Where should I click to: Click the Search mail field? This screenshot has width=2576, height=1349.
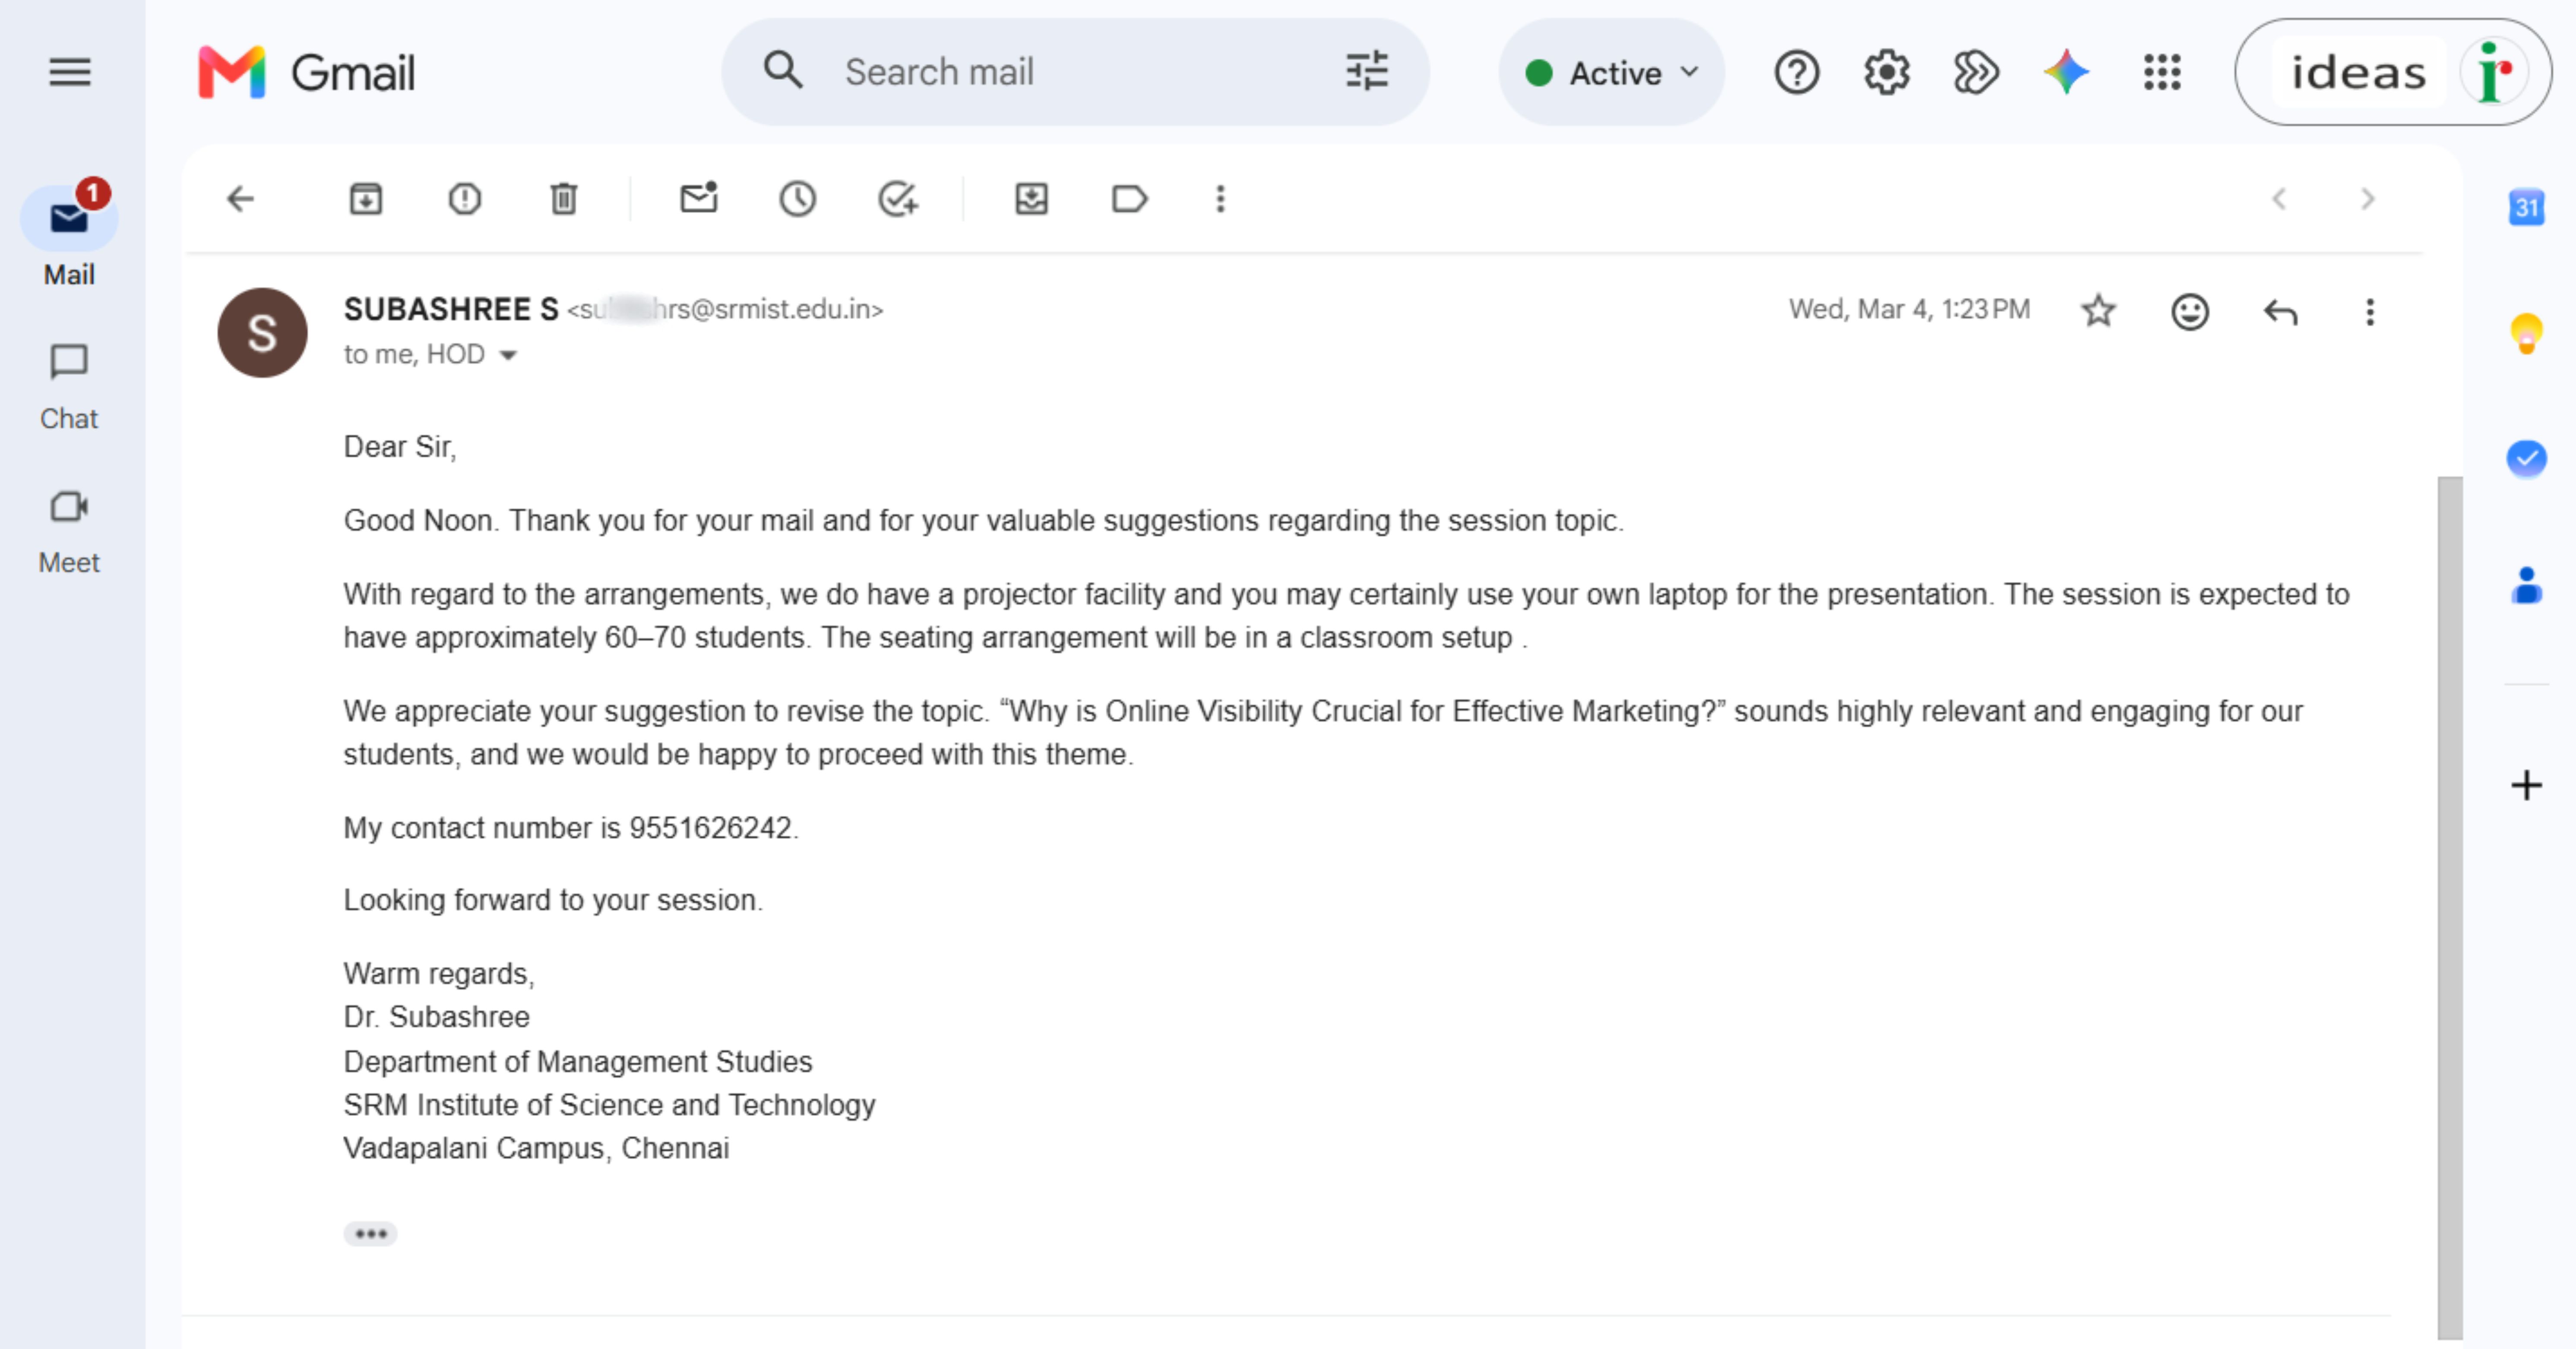tap(1075, 72)
